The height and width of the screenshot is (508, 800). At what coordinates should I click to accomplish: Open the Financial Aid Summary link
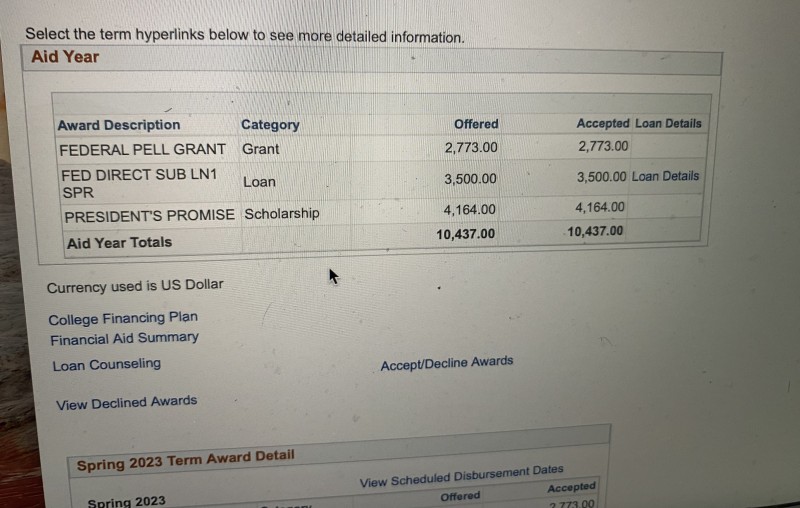[x=124, y=338]
